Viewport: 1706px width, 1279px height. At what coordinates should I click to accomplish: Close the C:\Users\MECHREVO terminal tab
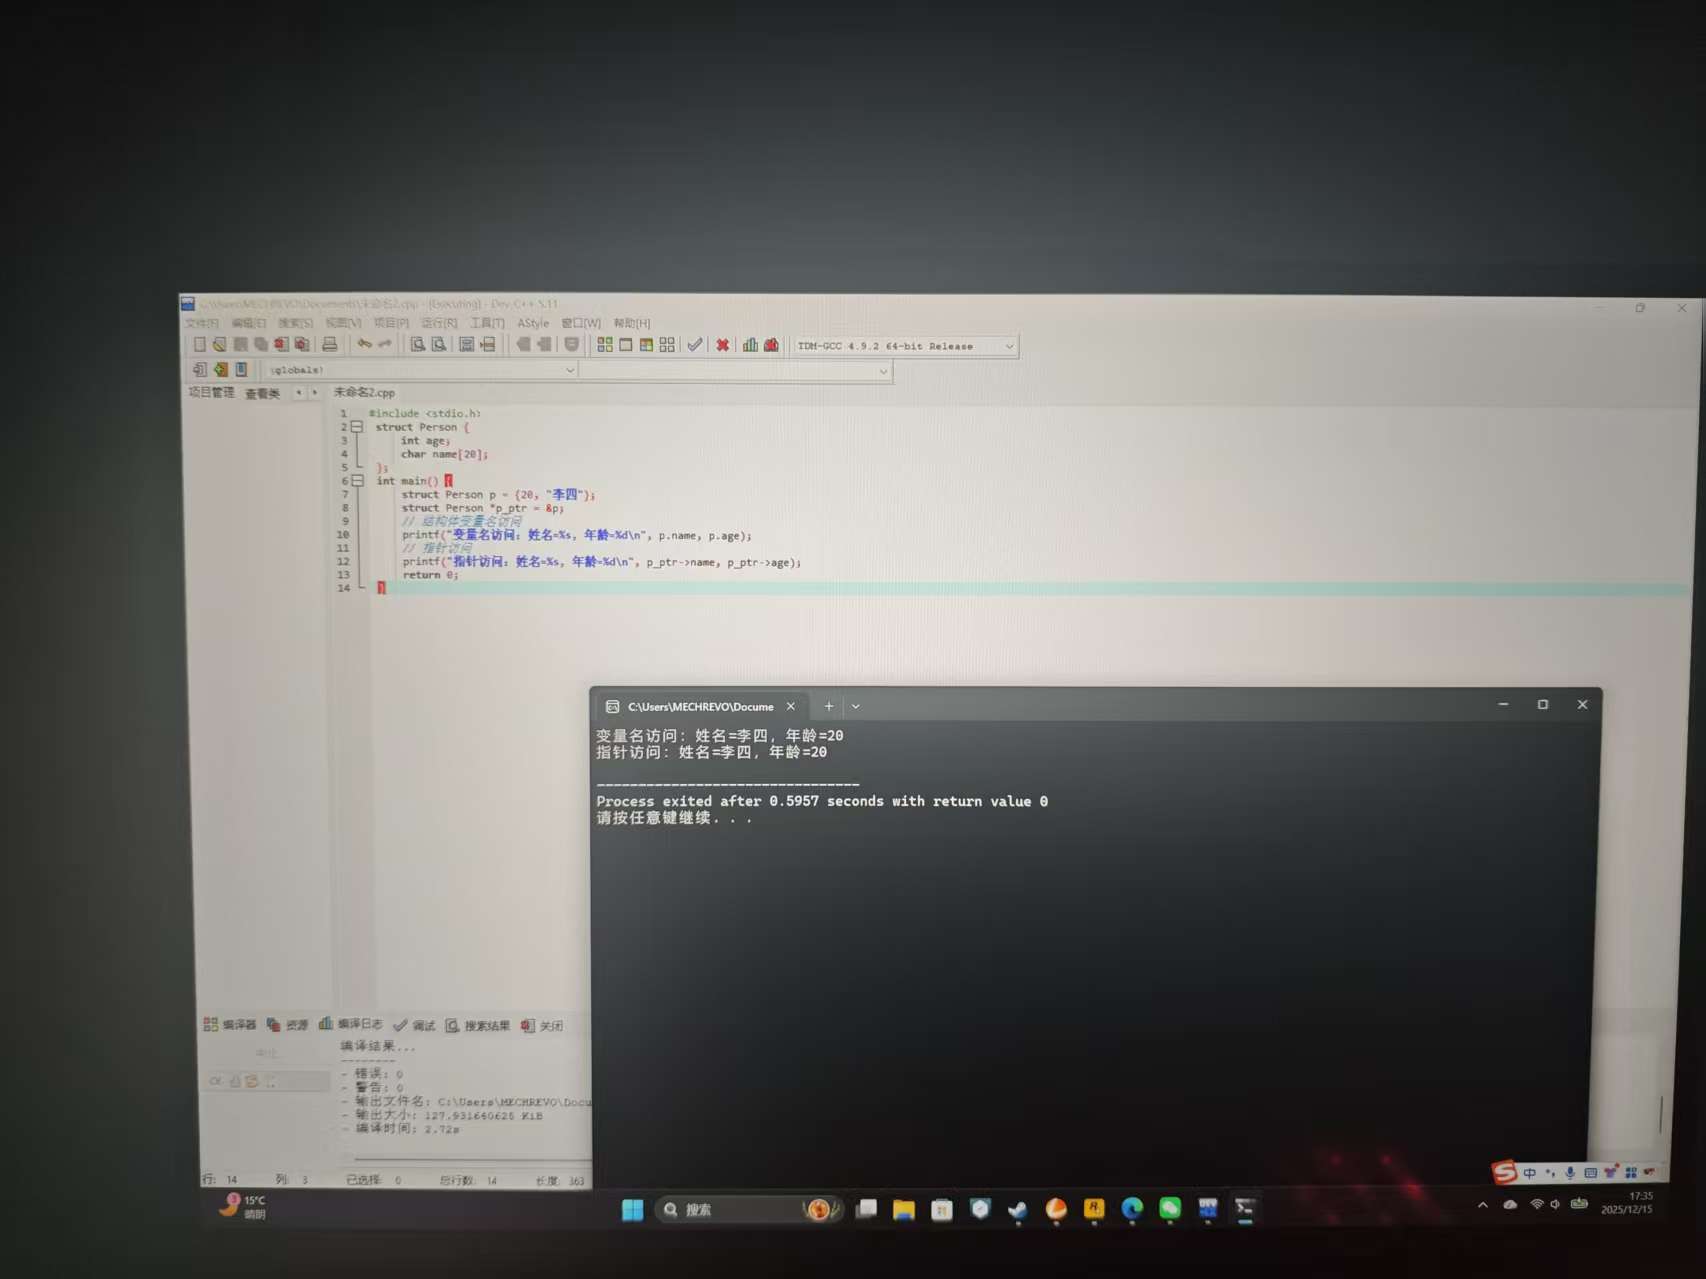(x=790, y=706)
